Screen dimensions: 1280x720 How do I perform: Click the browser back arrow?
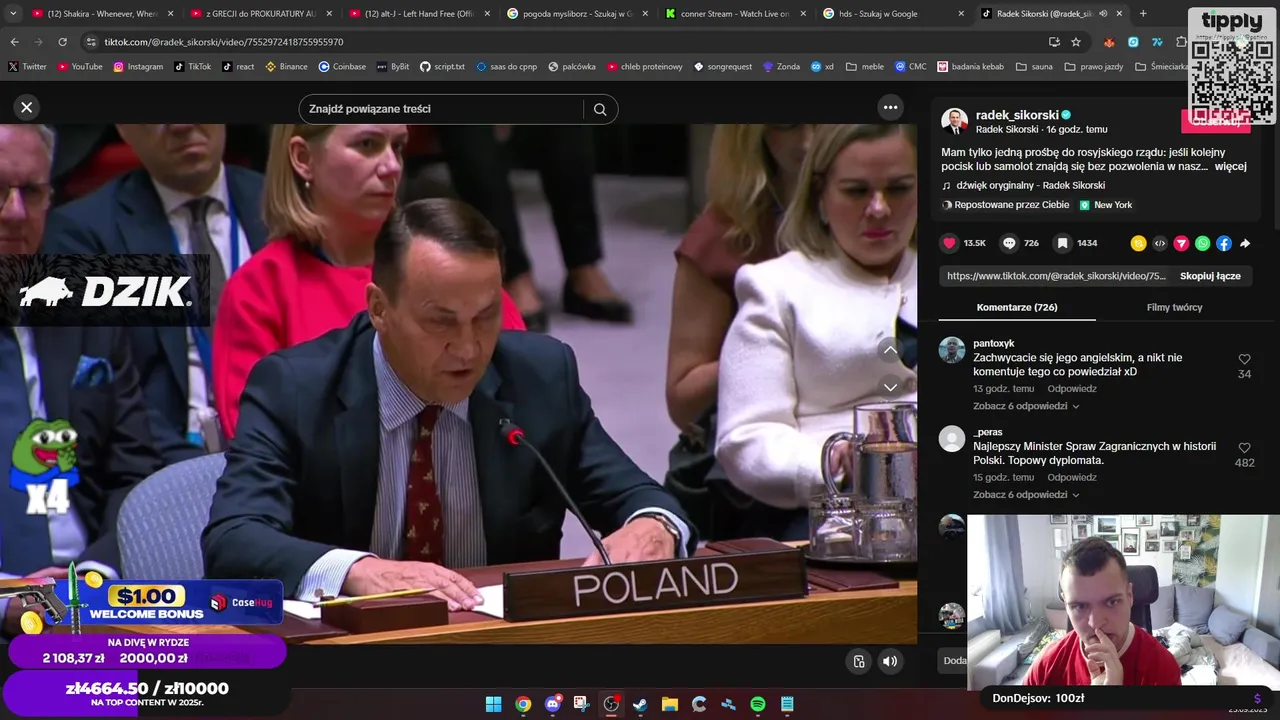tap(14, 42)
